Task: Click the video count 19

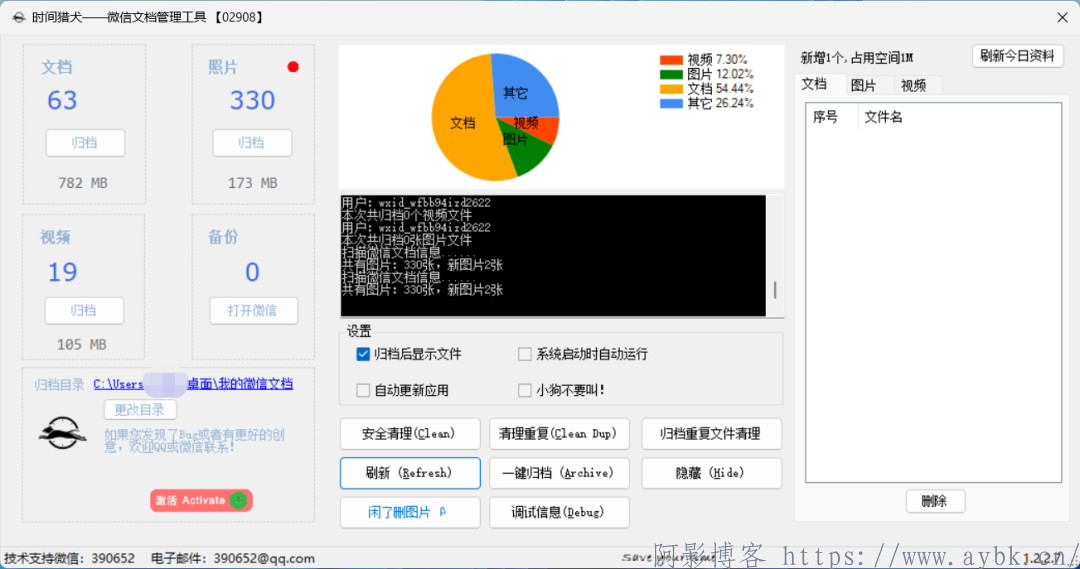Action: pyautogui.click(x=62, y=272)
